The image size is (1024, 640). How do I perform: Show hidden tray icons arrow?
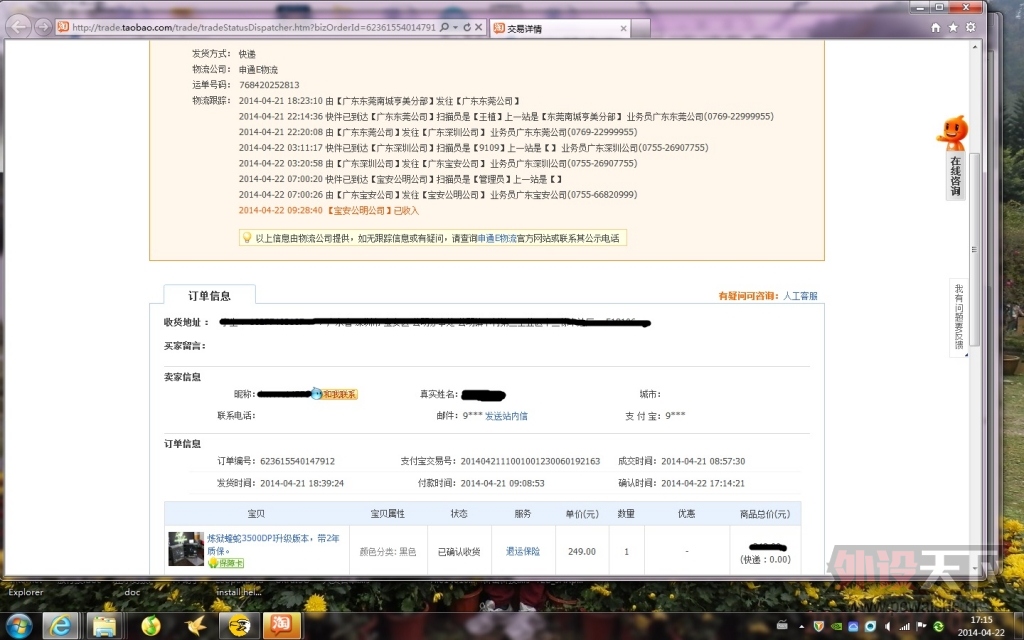801,626
